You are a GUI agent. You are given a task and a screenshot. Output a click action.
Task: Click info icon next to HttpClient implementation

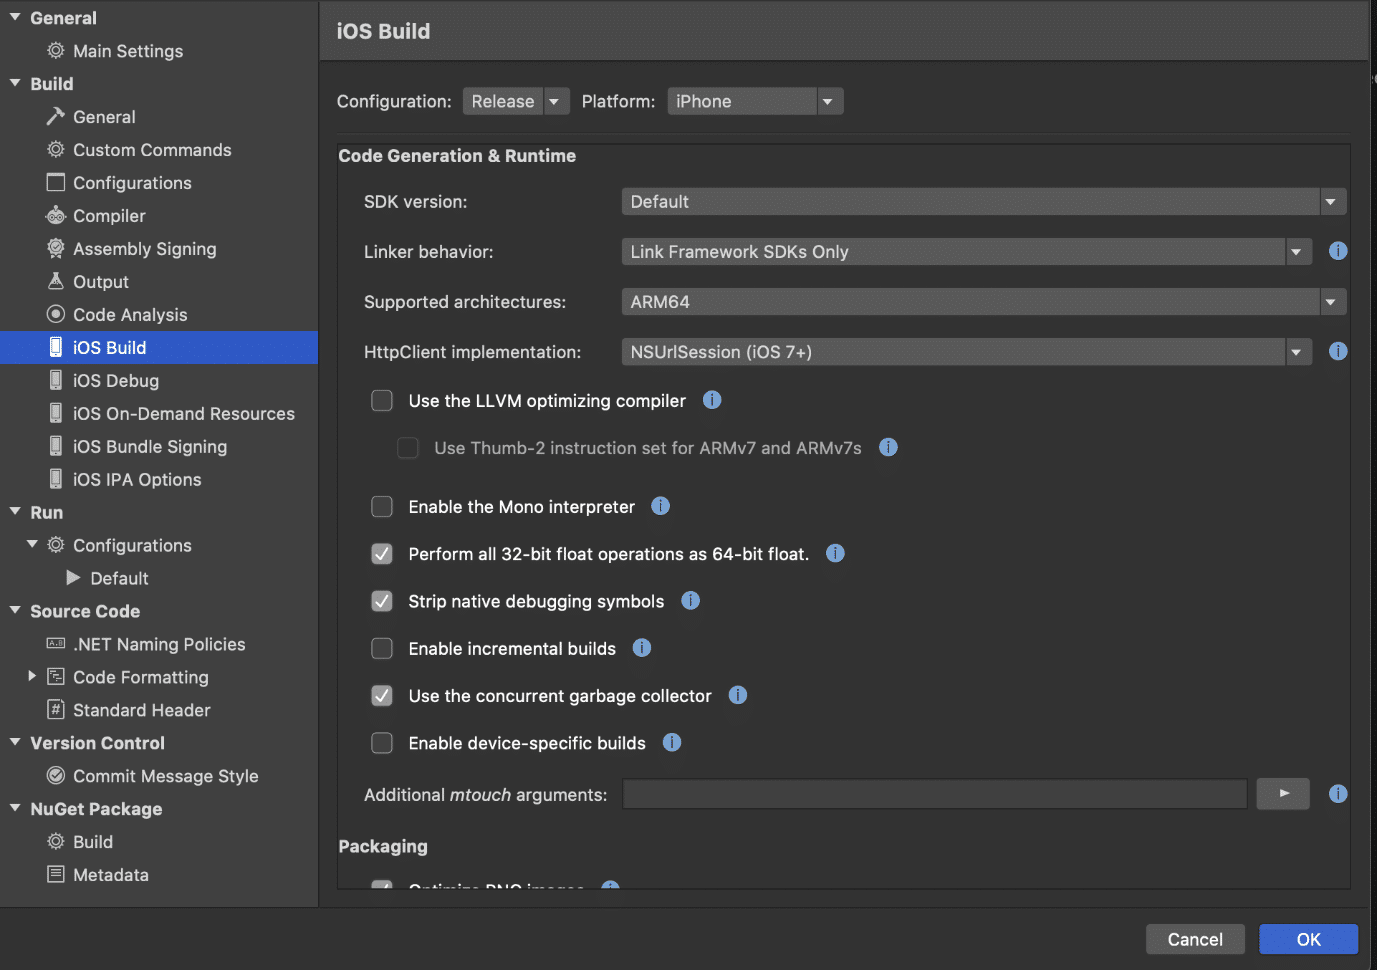coord(1338,351)
